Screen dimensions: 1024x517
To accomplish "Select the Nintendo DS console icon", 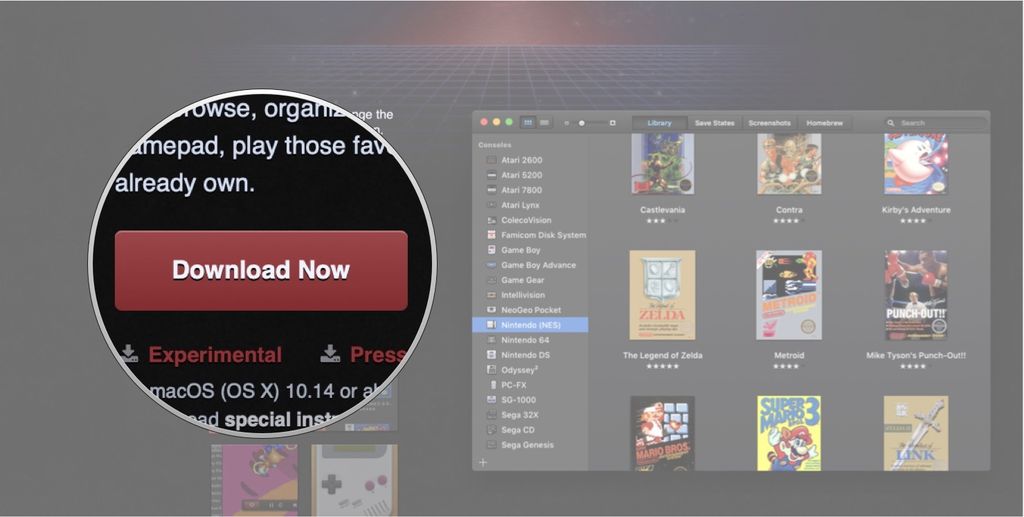I will point(492,355).
